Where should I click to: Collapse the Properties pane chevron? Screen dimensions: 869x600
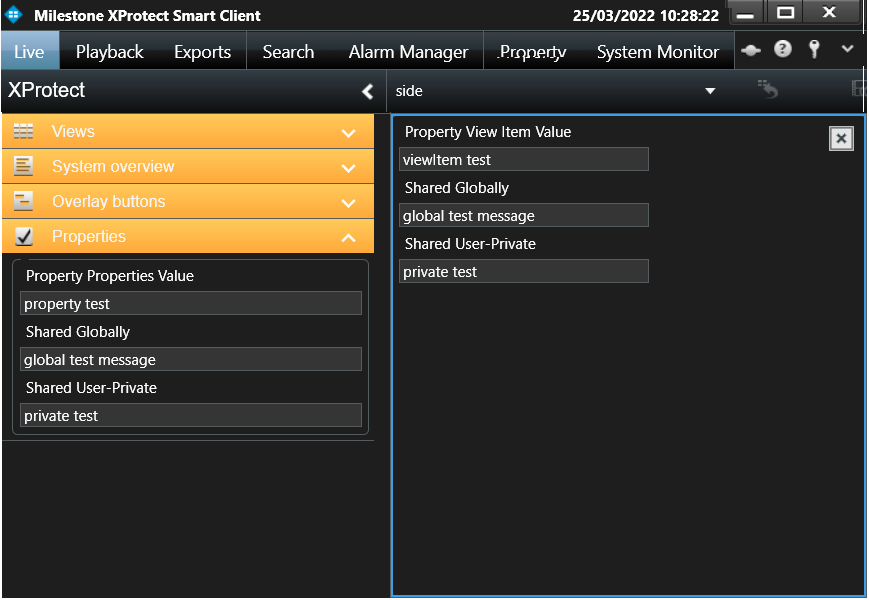(x=349, y=238)
